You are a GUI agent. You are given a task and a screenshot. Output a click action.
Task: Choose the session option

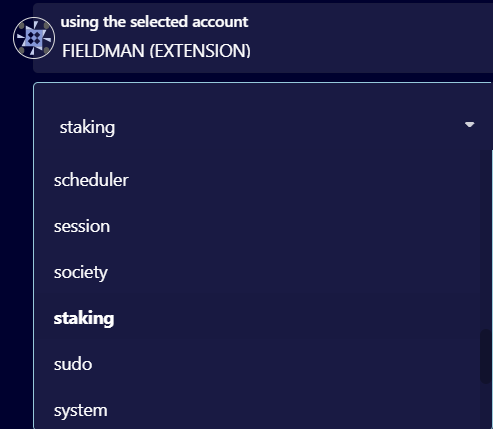tap(82, 226)
